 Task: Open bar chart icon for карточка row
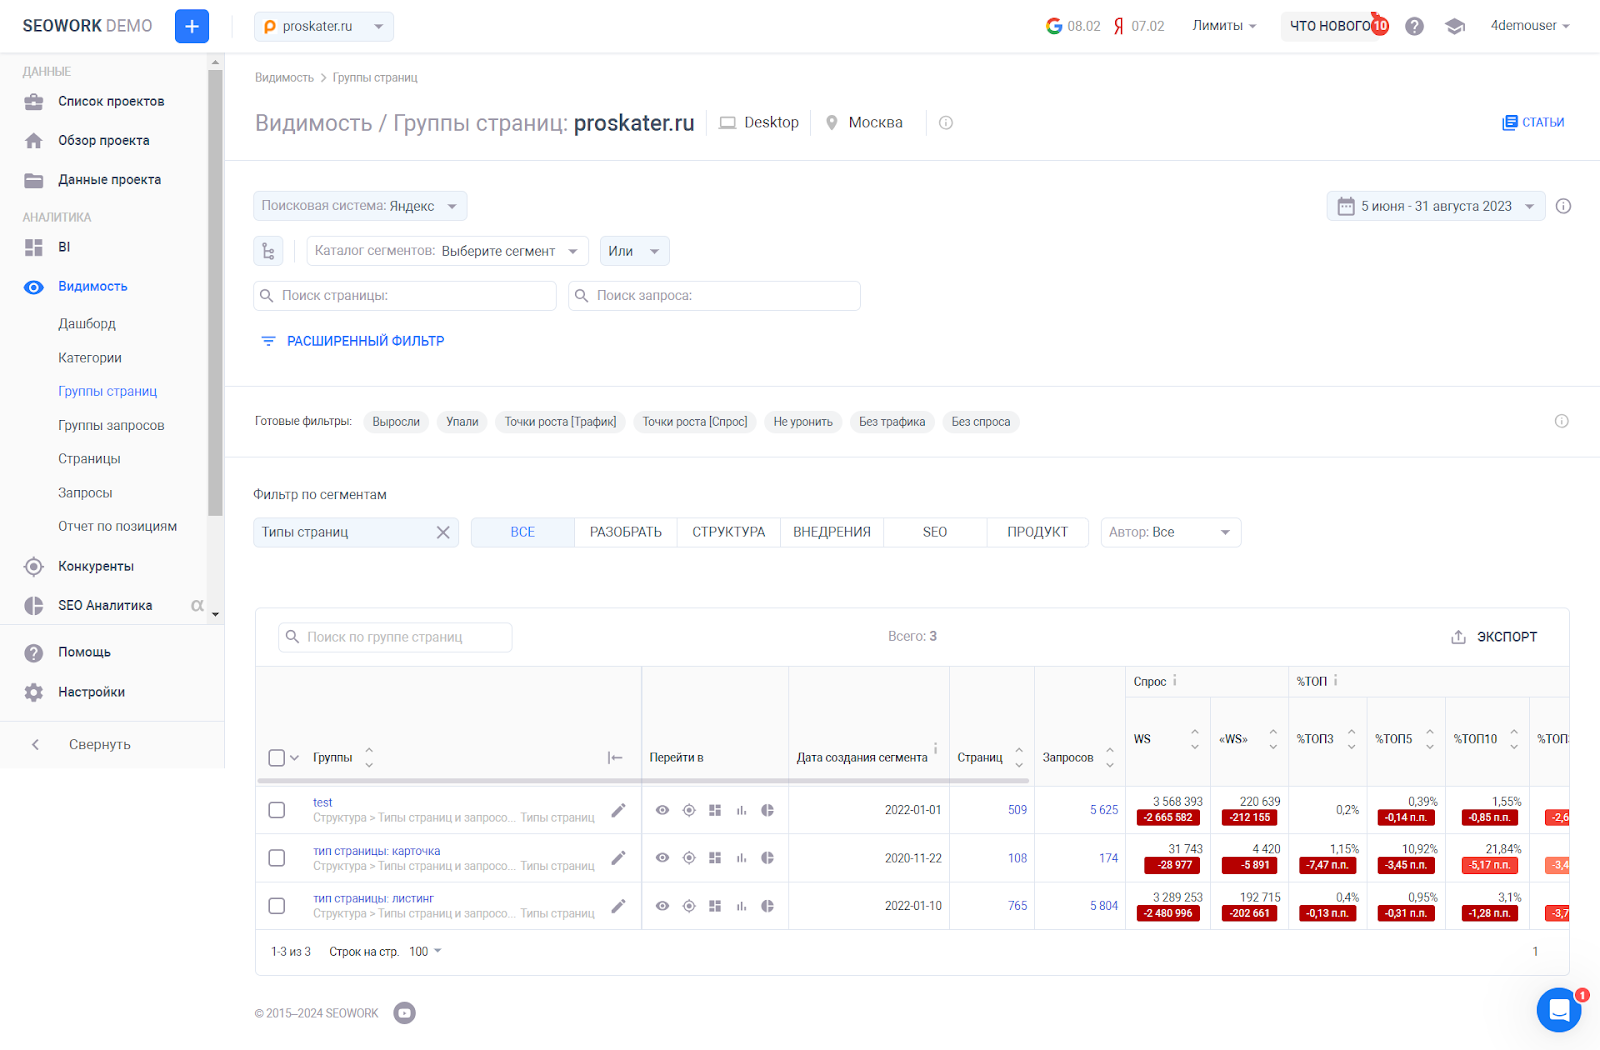coord(741,858)
